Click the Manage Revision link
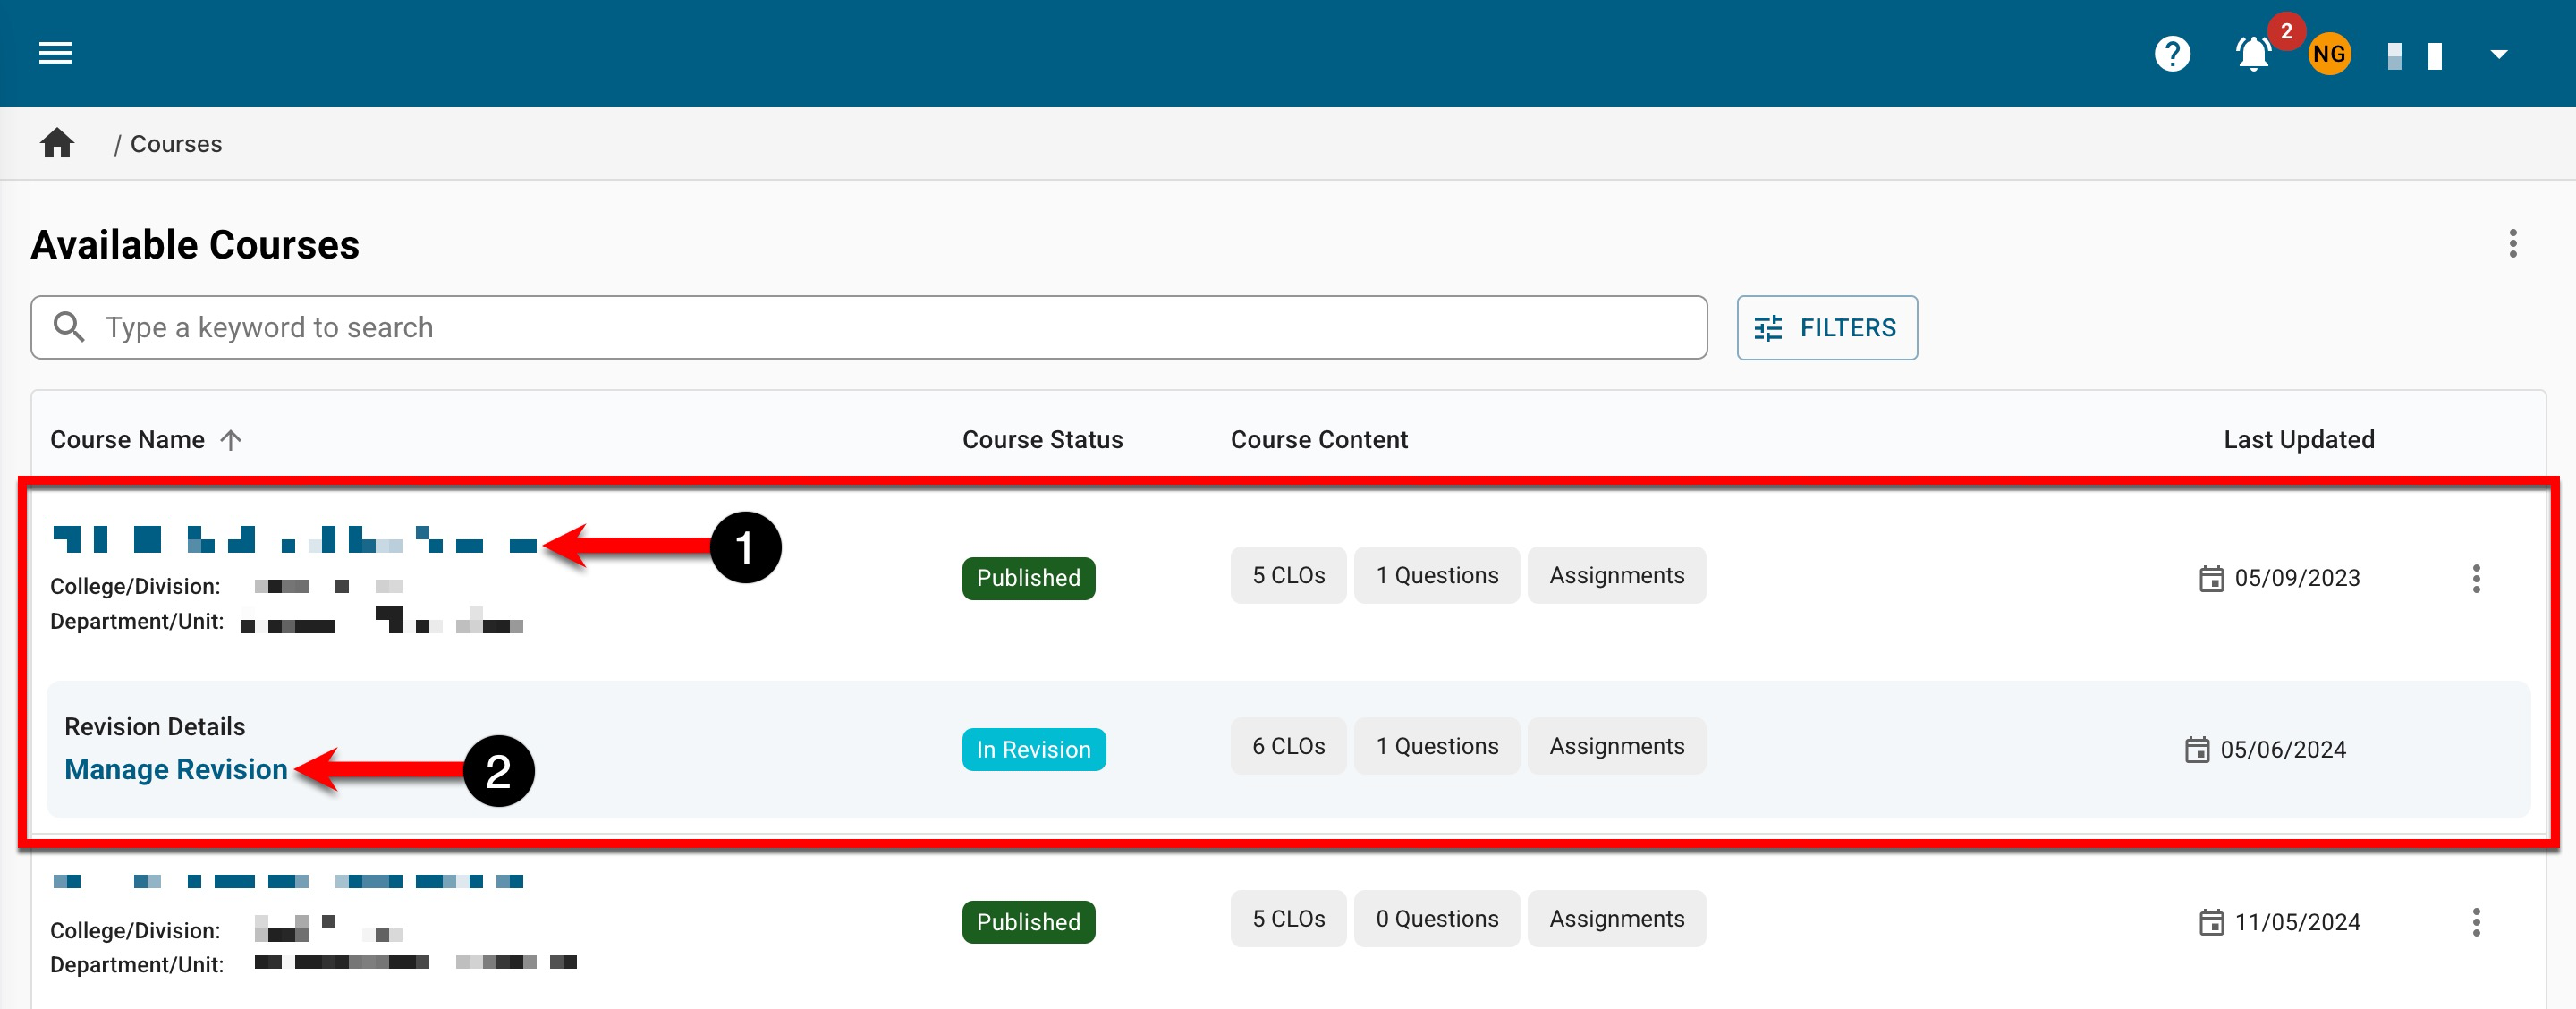The height and width of the screenshot is (1009, 2576). 176,769
